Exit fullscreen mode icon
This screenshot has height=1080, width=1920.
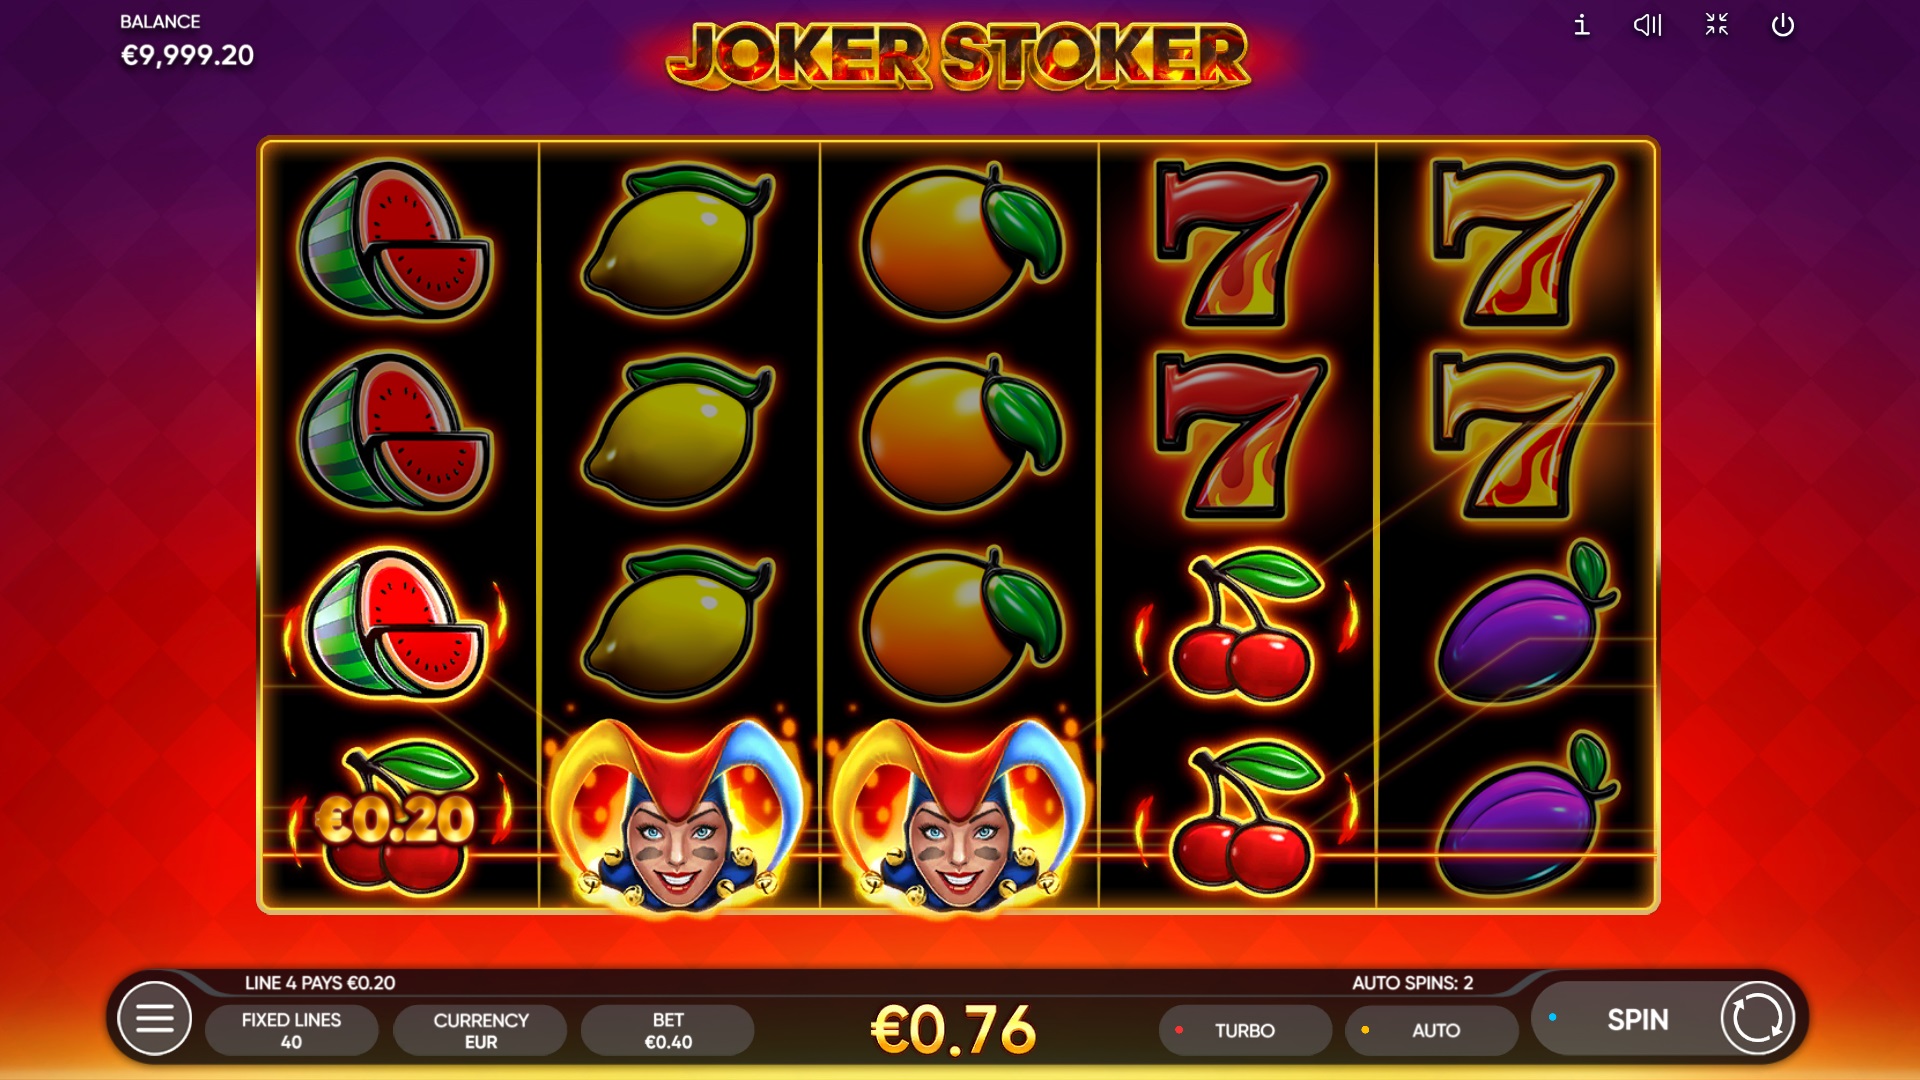pyautogui.click(x=1716, y=24)
